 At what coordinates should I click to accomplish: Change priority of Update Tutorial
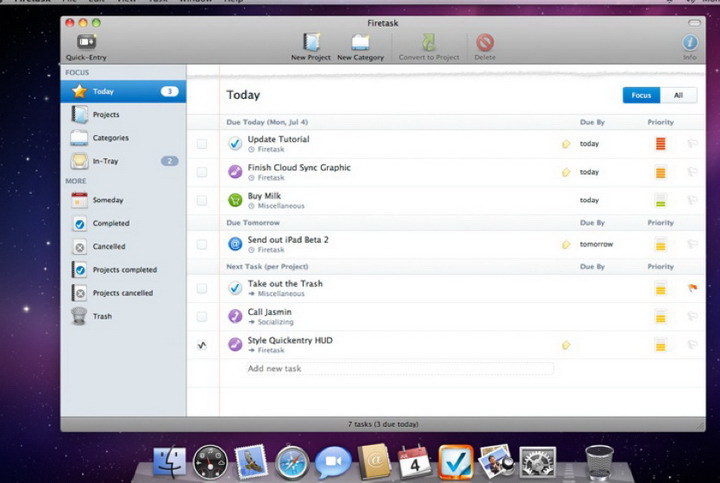[660, 144]
